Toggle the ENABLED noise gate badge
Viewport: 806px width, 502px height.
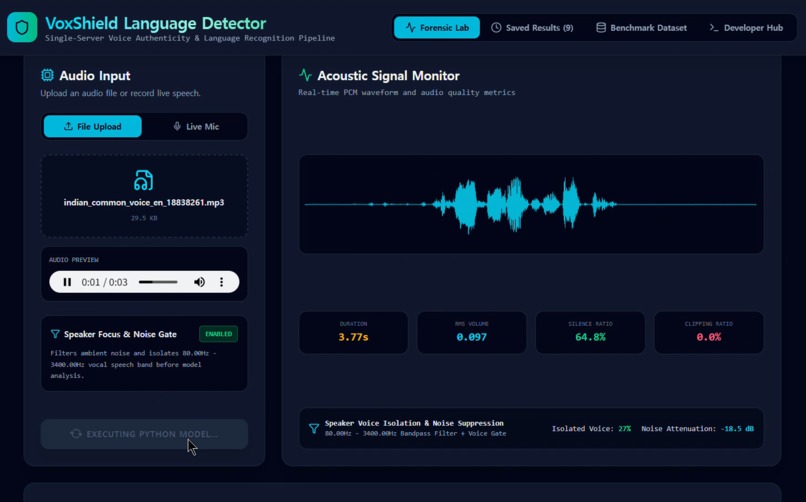tap(218, 334)
